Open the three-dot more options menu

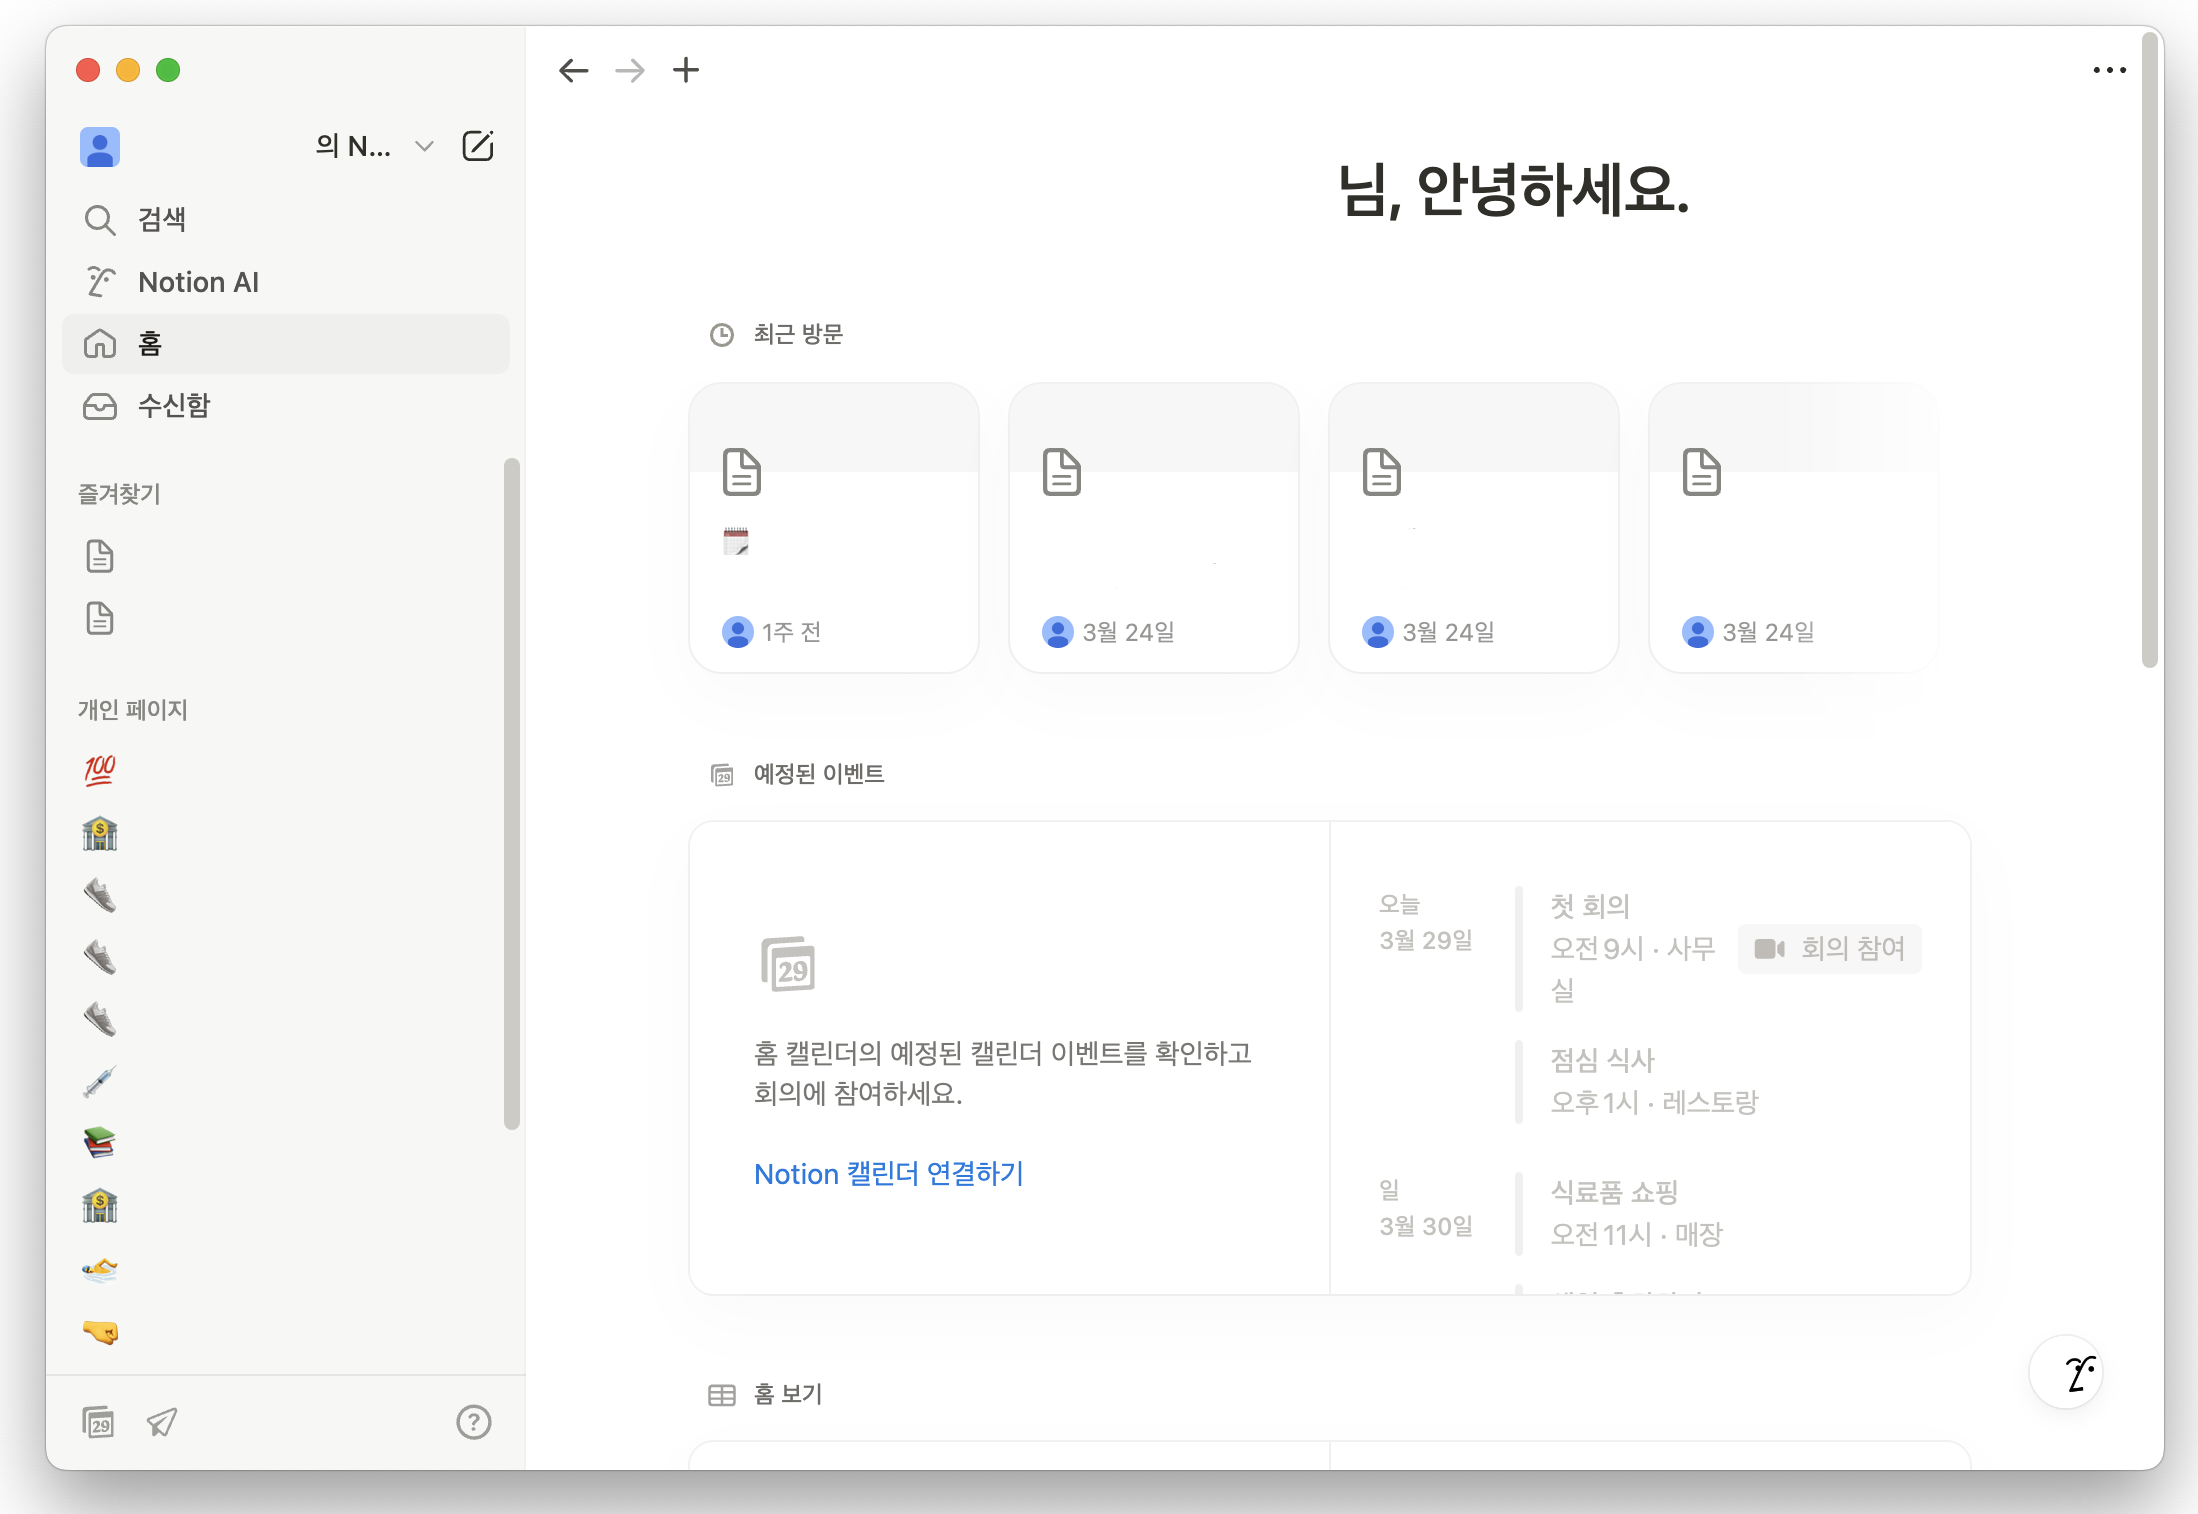2109,70
